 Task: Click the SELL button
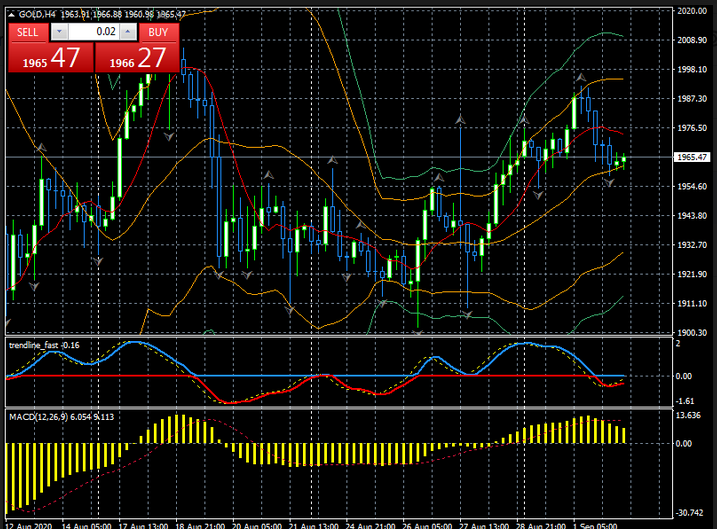[x=28, y=32]
